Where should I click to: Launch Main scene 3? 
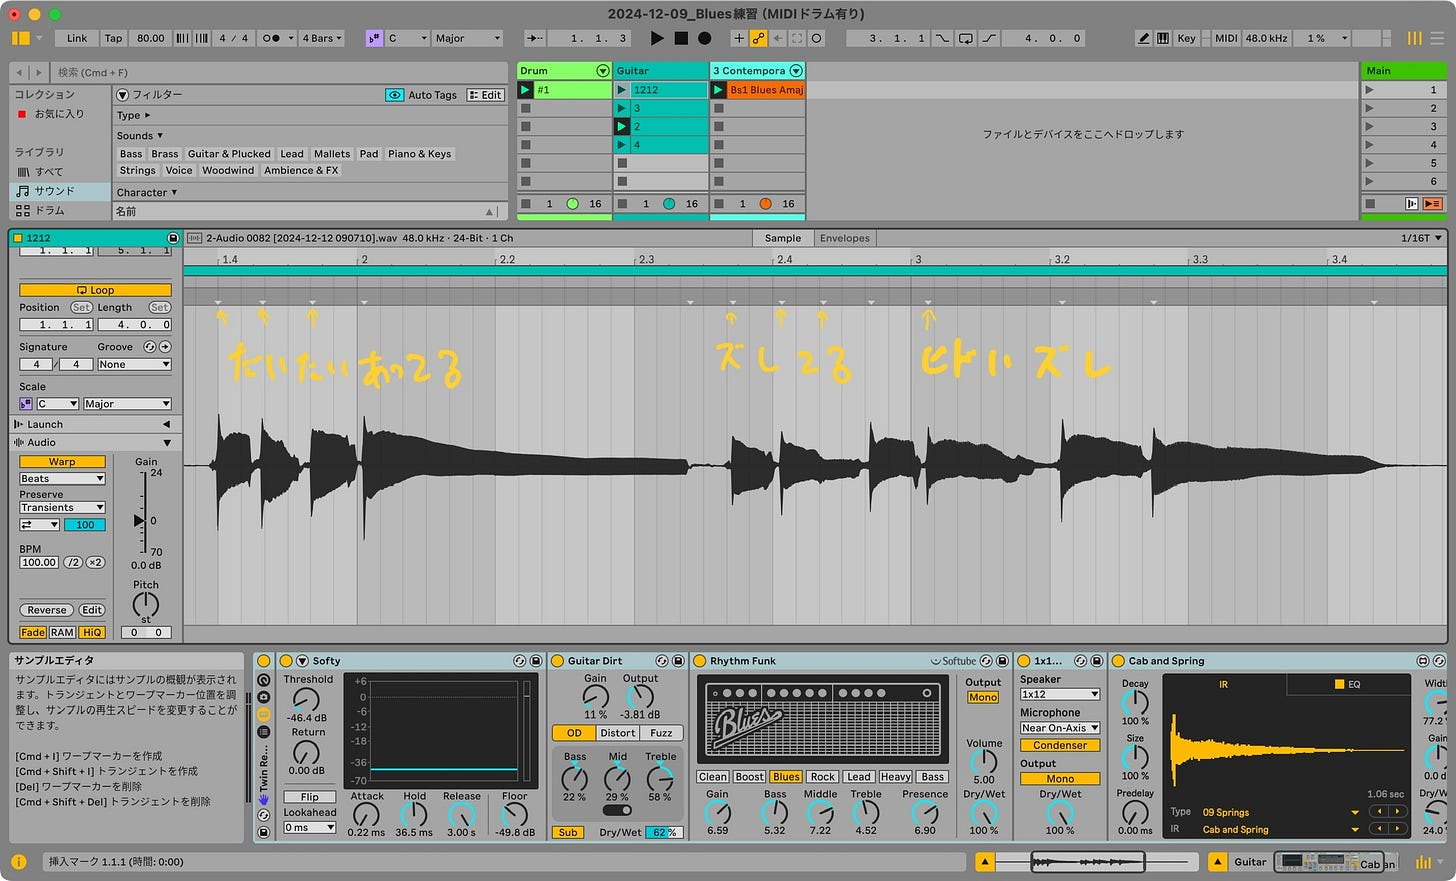(x=1369, y=127)
